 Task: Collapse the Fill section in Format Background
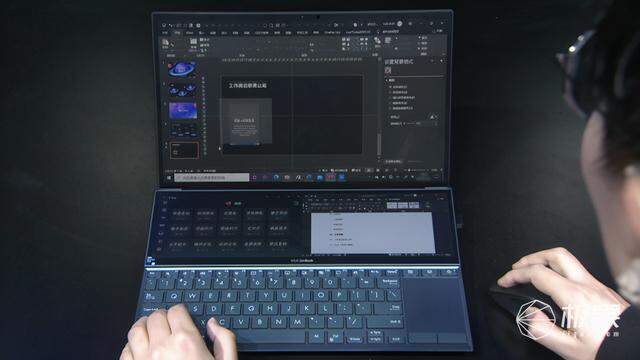(x=387, y=80)
